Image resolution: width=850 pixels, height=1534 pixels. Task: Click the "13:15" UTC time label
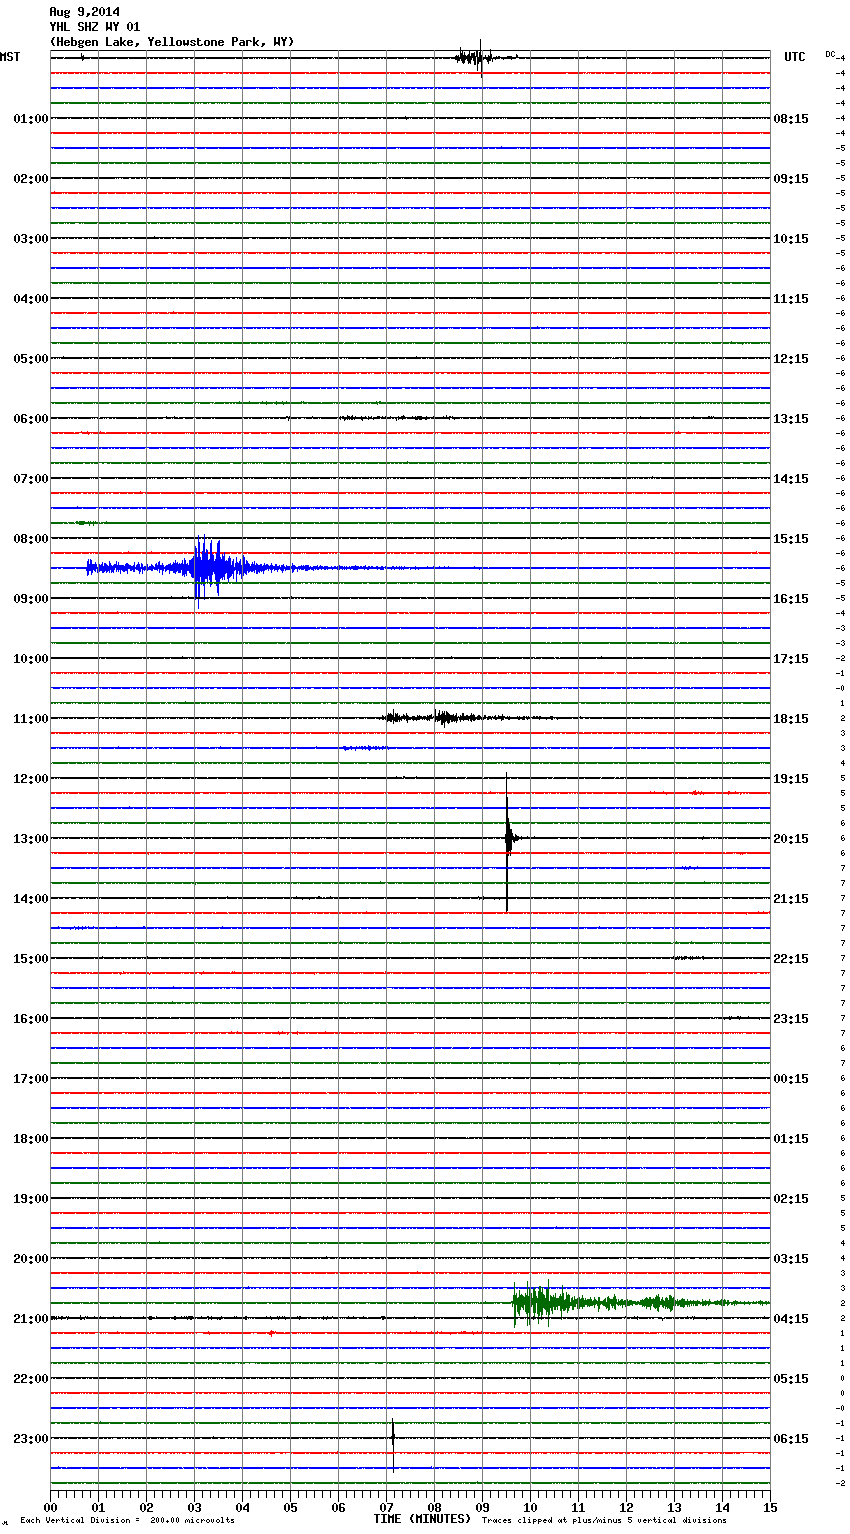791,418
